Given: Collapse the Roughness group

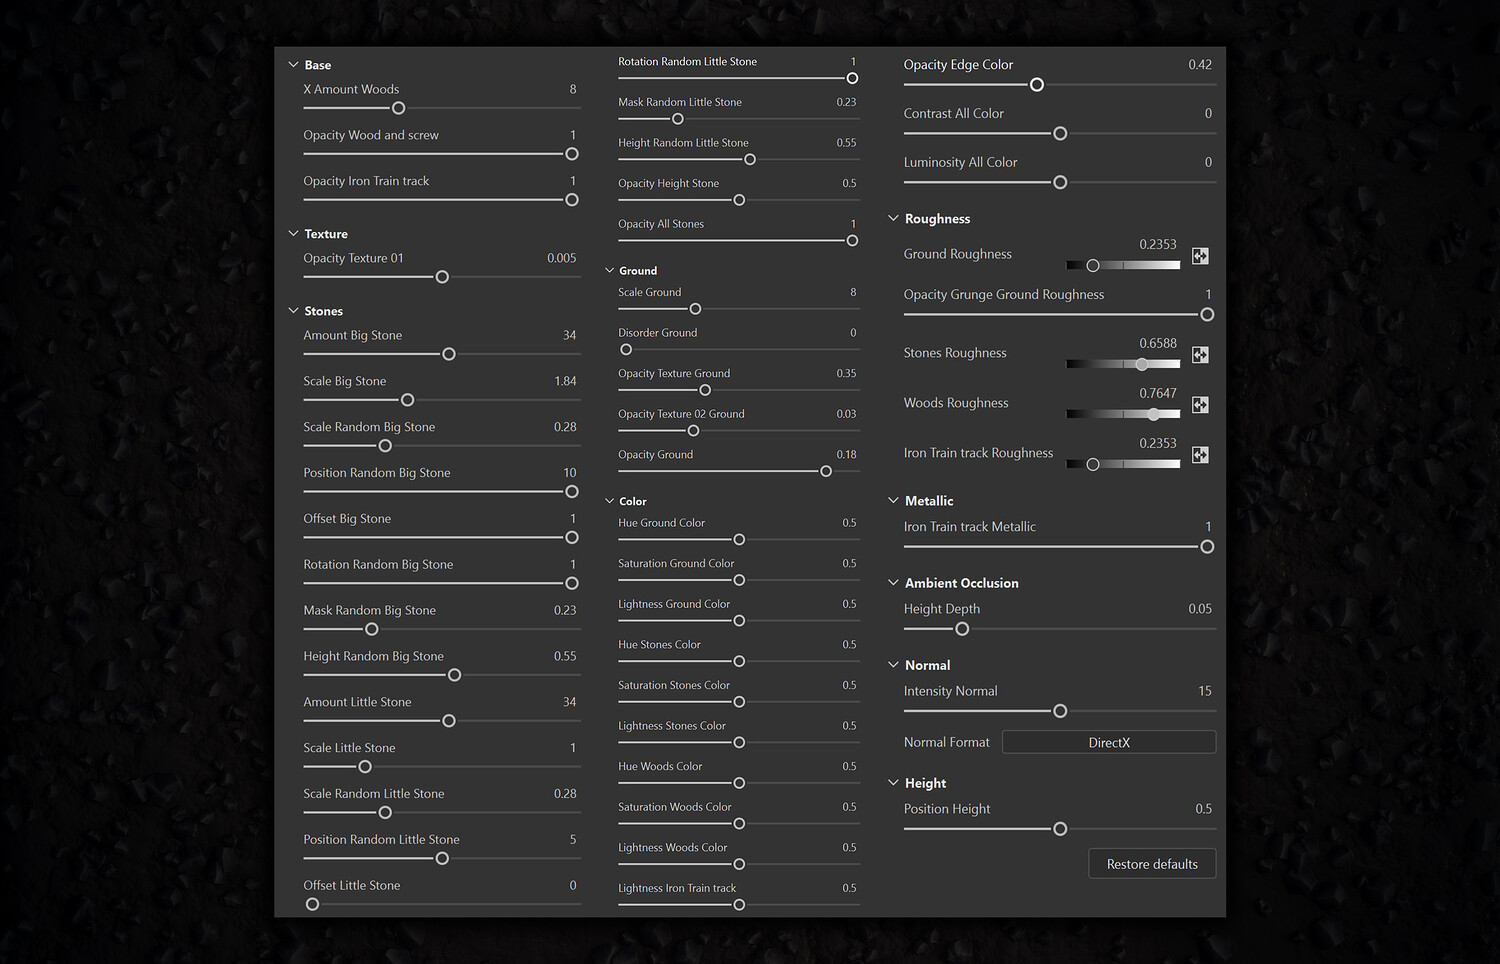Looking at the screenshot, I should pos(894,219).
